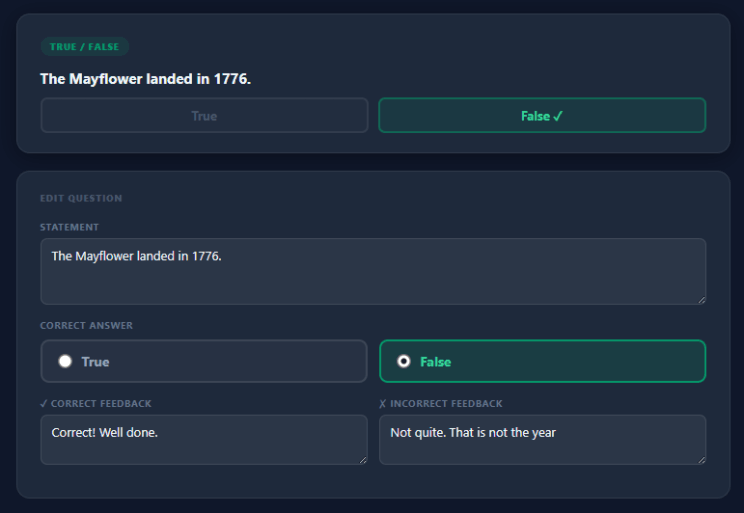Viewport: 744px width, 513px height.
Task: Click the X icon beside Incorrect Feedback label
Action: pyautogui.click(x=383, y=404)
